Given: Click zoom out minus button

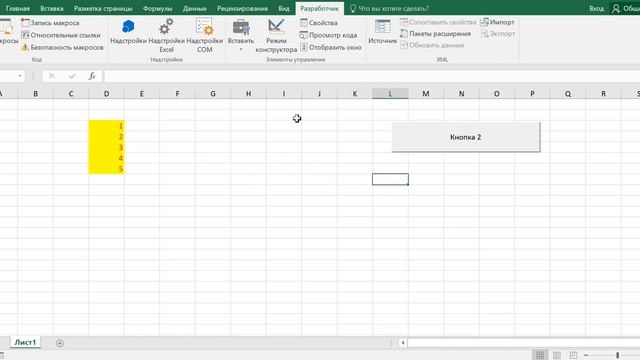Looking at the screenshot, I should (x=586, y=355).
